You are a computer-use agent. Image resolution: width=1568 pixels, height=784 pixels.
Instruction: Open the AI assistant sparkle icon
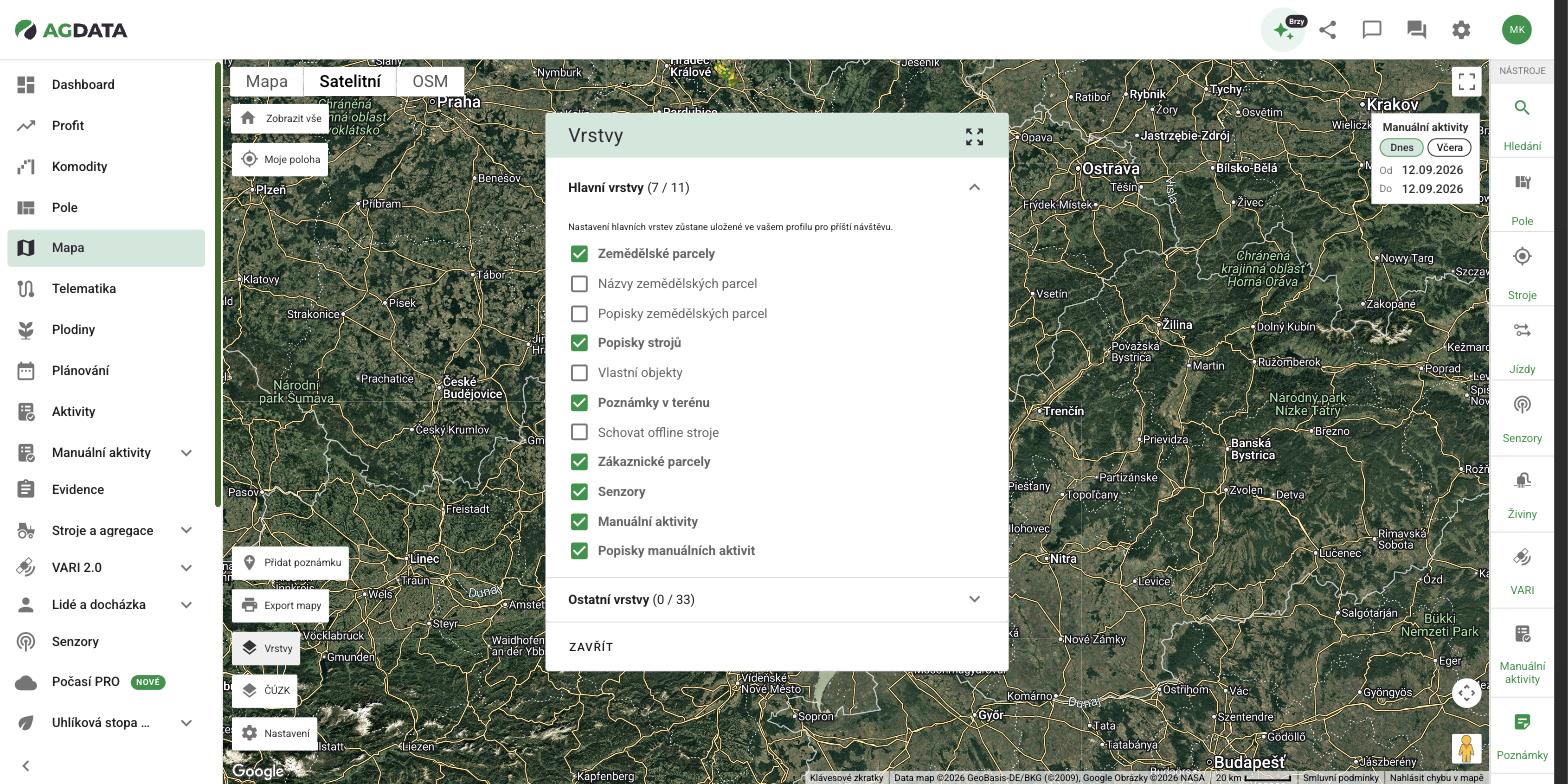pyautogui.click(x=1283, y=30)
